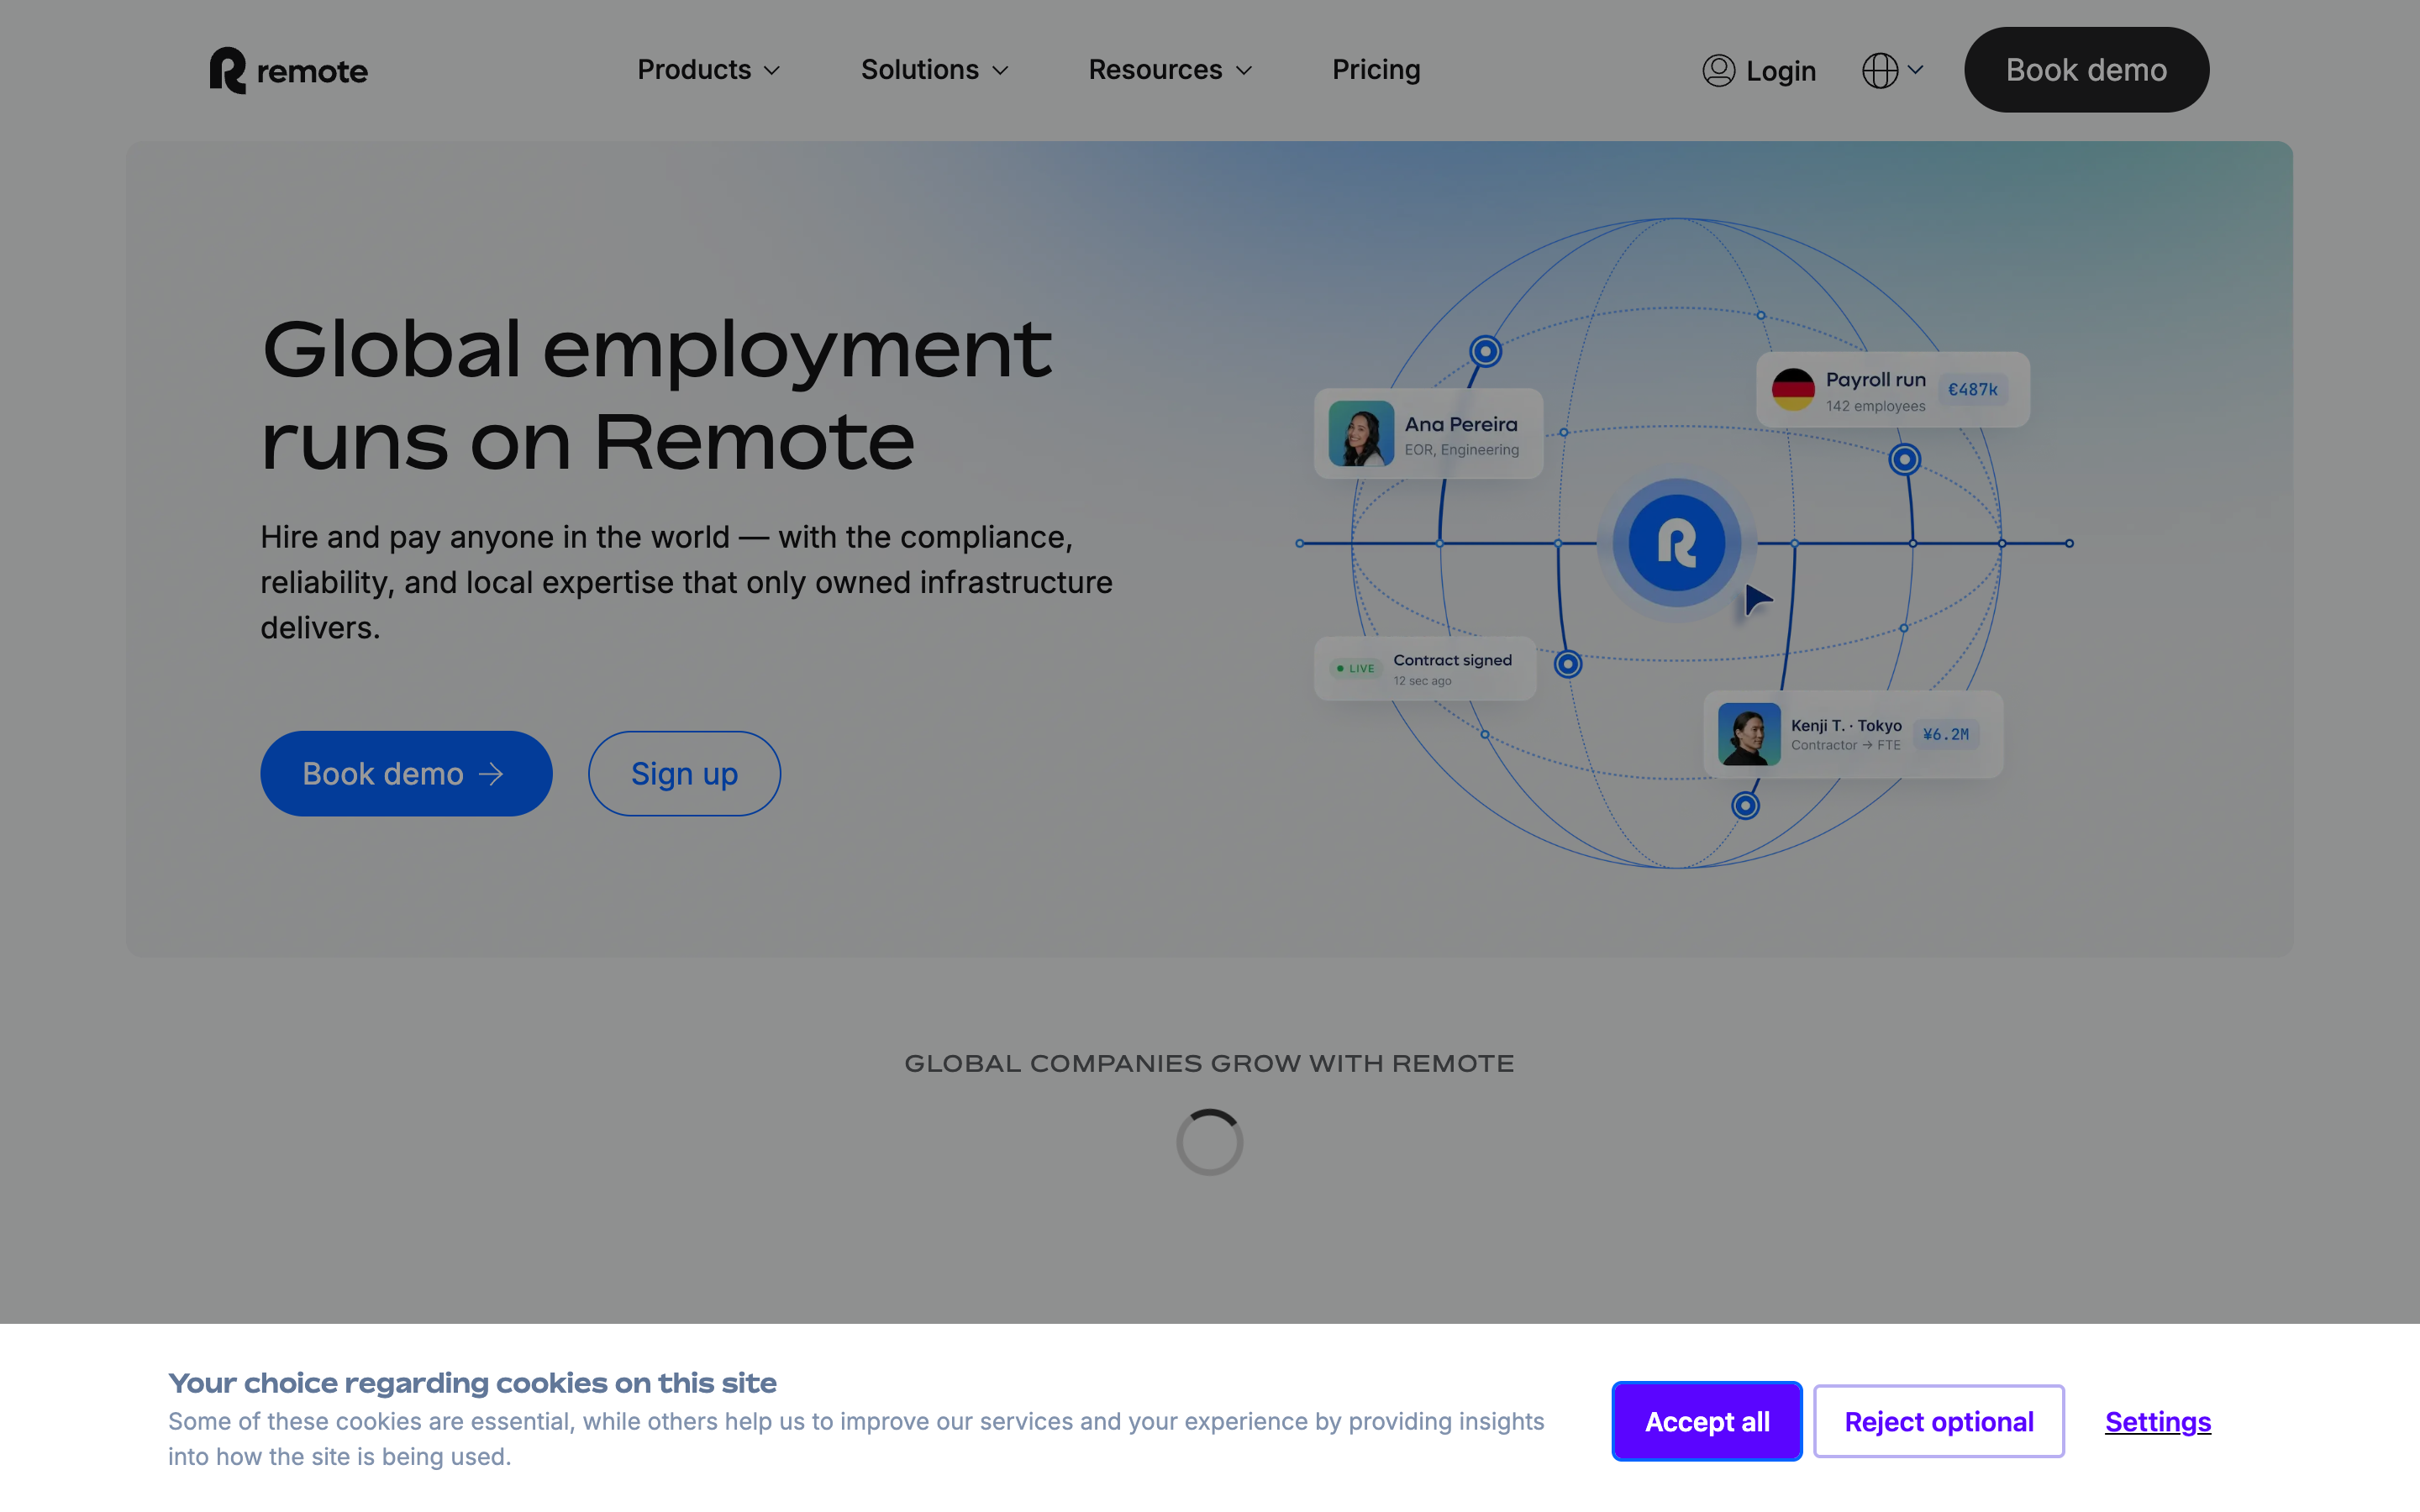Click the Payroll run label

1875,379
